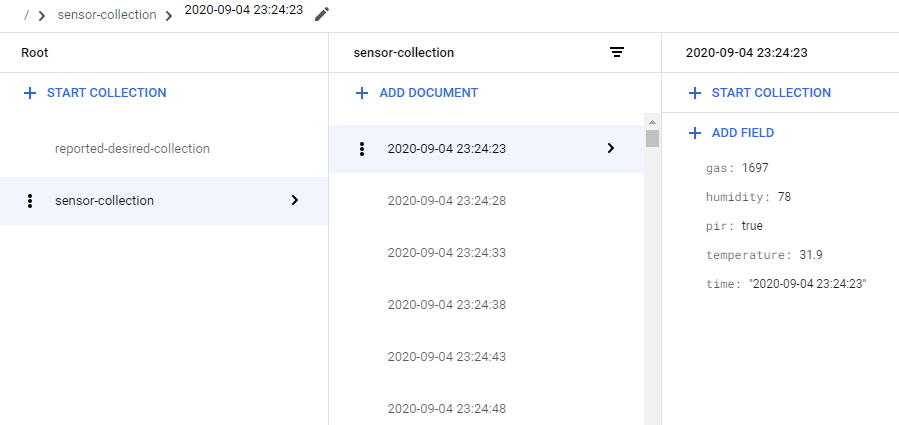Select the reported-desired-collection item
The width and height of the screenshot is (899, 425).
tap(132, 149)
